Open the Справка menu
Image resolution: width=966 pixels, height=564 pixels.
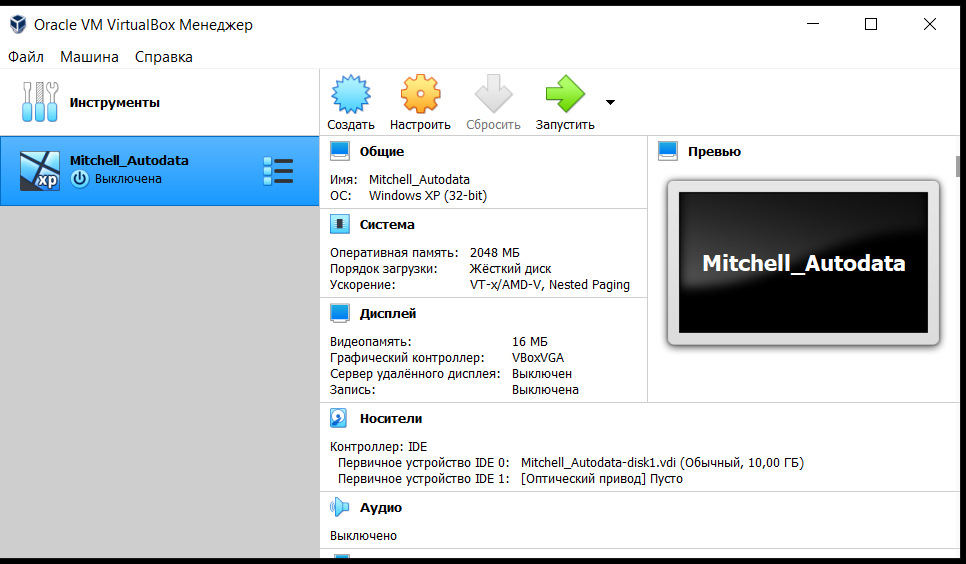[x=164, y=57]
